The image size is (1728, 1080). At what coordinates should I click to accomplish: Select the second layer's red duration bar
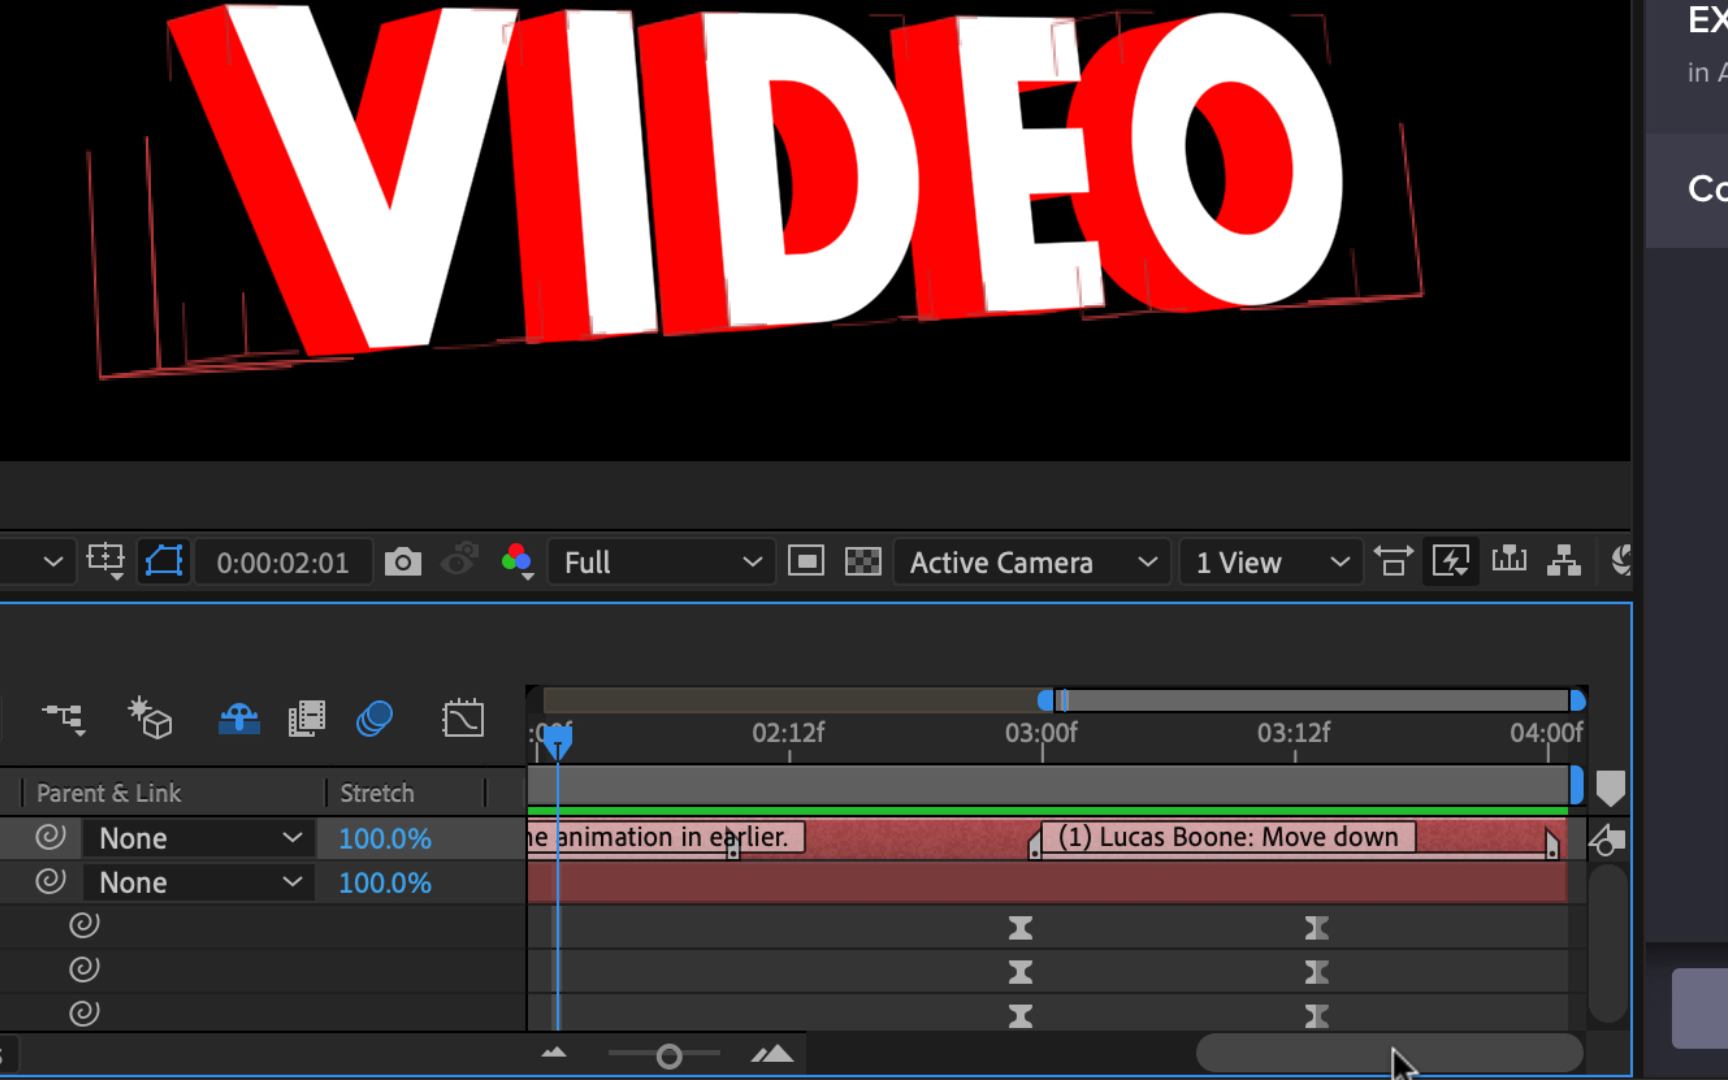coord(1047,882)
